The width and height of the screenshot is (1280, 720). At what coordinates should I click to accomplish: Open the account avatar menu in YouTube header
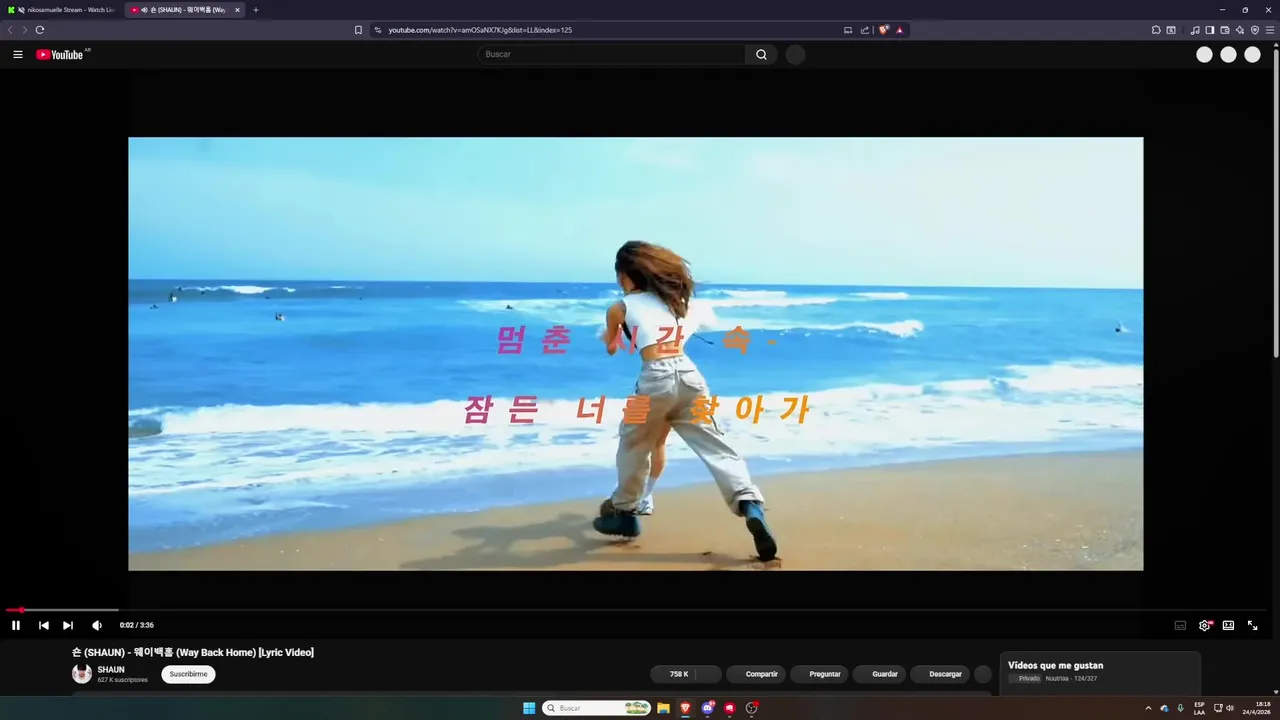[1252, 55]
